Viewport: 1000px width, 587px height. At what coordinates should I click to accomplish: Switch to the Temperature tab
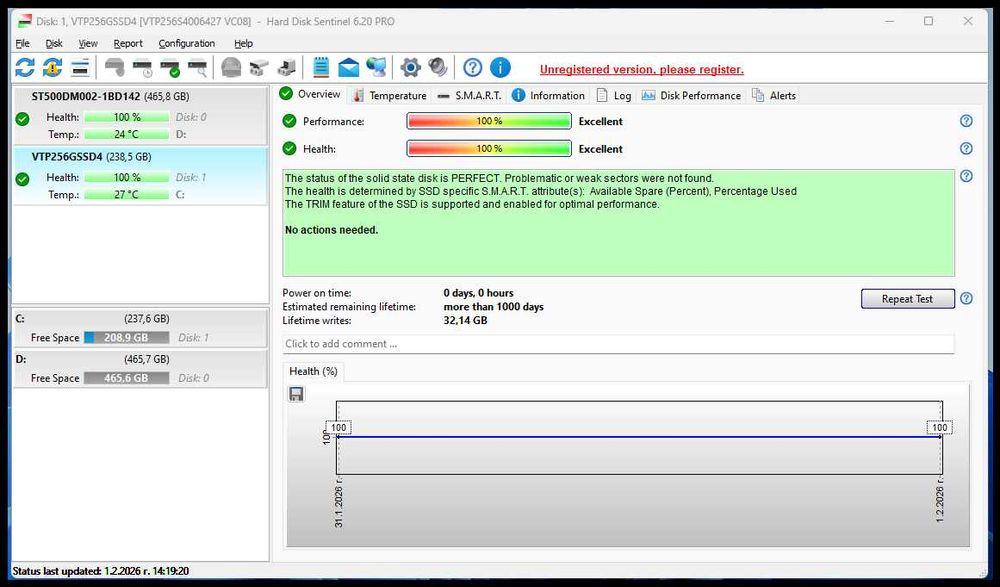point(390,95)
